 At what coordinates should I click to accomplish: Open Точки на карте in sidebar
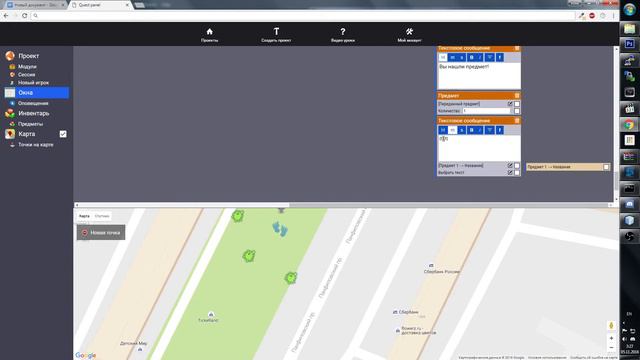point(36,144)
